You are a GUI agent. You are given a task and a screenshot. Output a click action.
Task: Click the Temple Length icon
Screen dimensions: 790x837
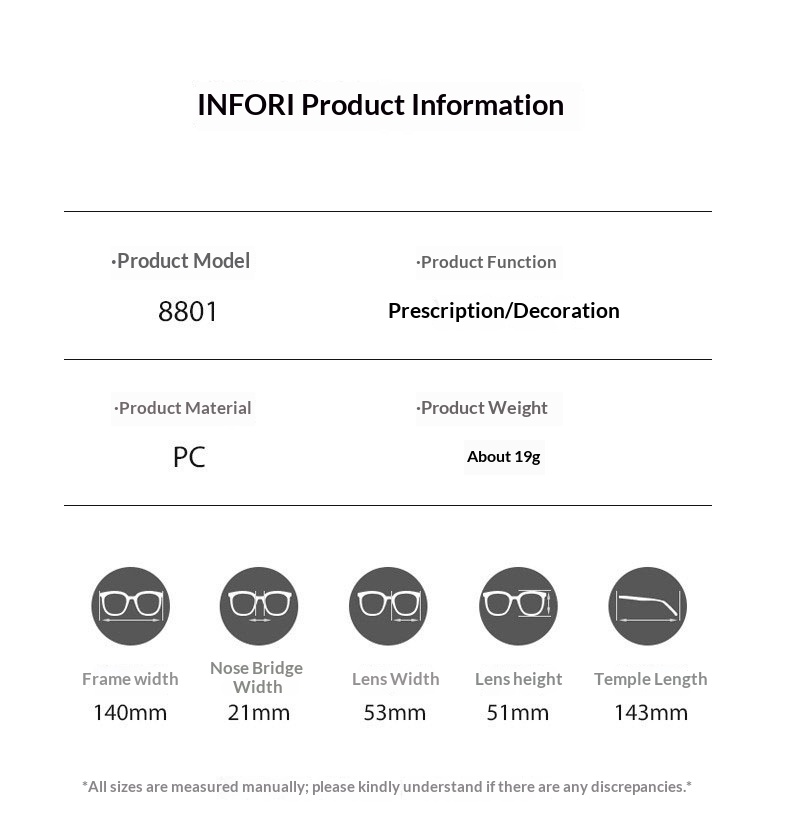coord(647,606)
